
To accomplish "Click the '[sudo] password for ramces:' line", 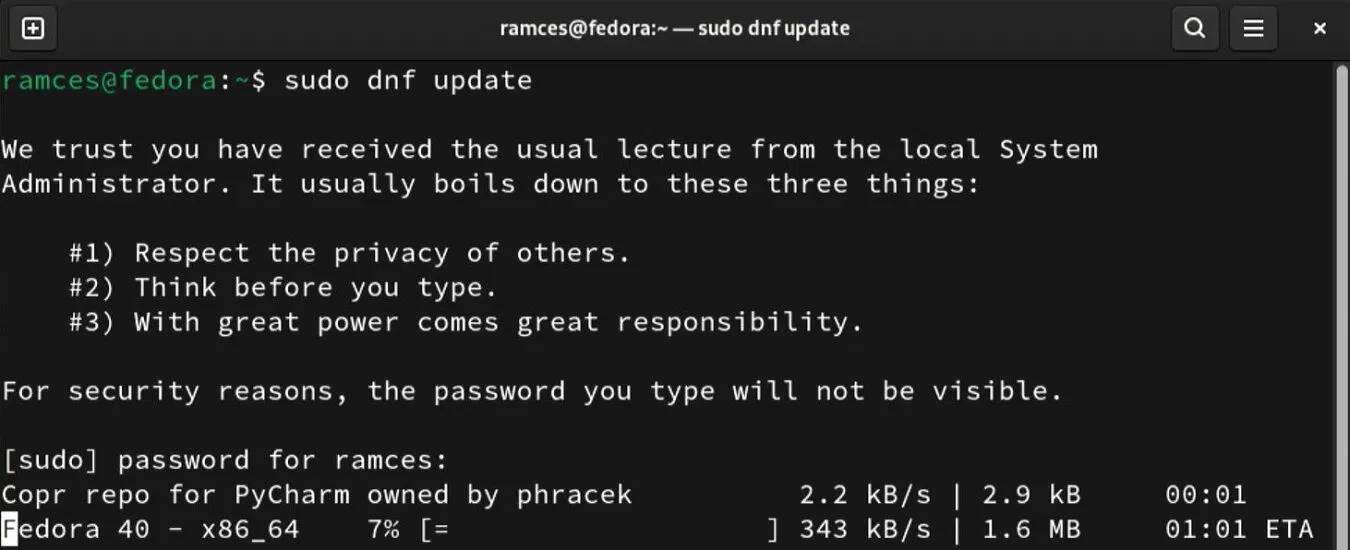I will click(x=225, y=460).
